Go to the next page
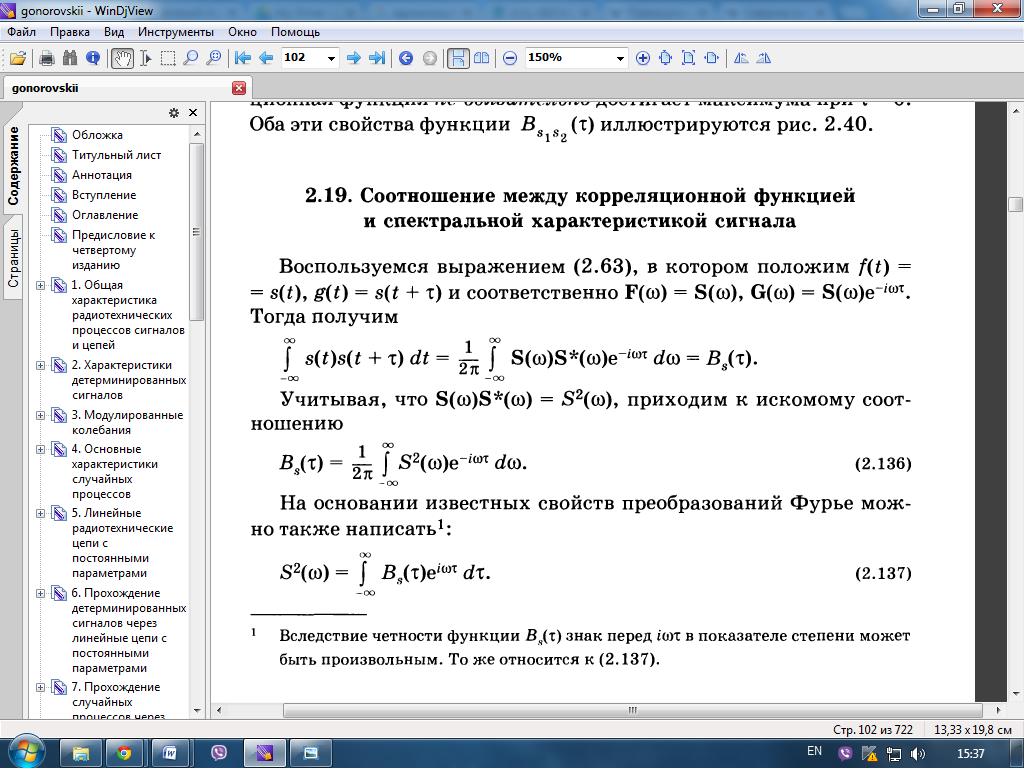Viewport: 1024px width, 768px height. 354,58
